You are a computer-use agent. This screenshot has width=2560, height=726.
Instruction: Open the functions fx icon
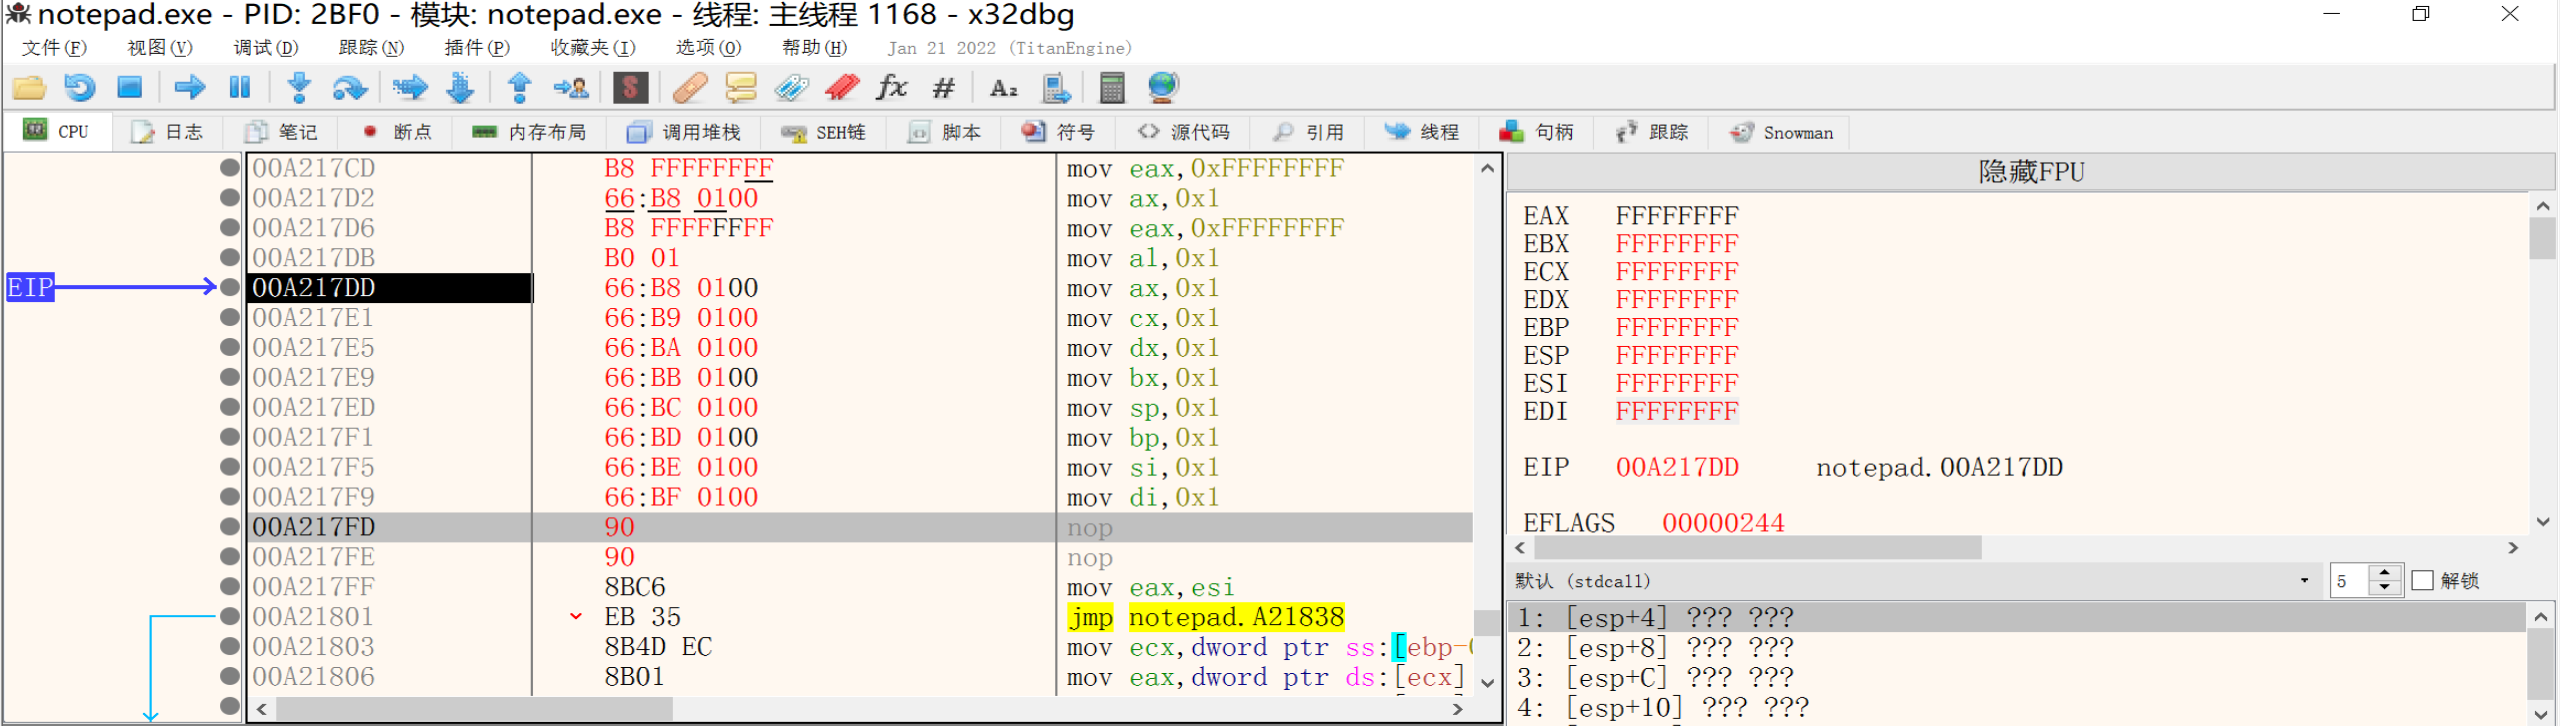coord(892,88)
